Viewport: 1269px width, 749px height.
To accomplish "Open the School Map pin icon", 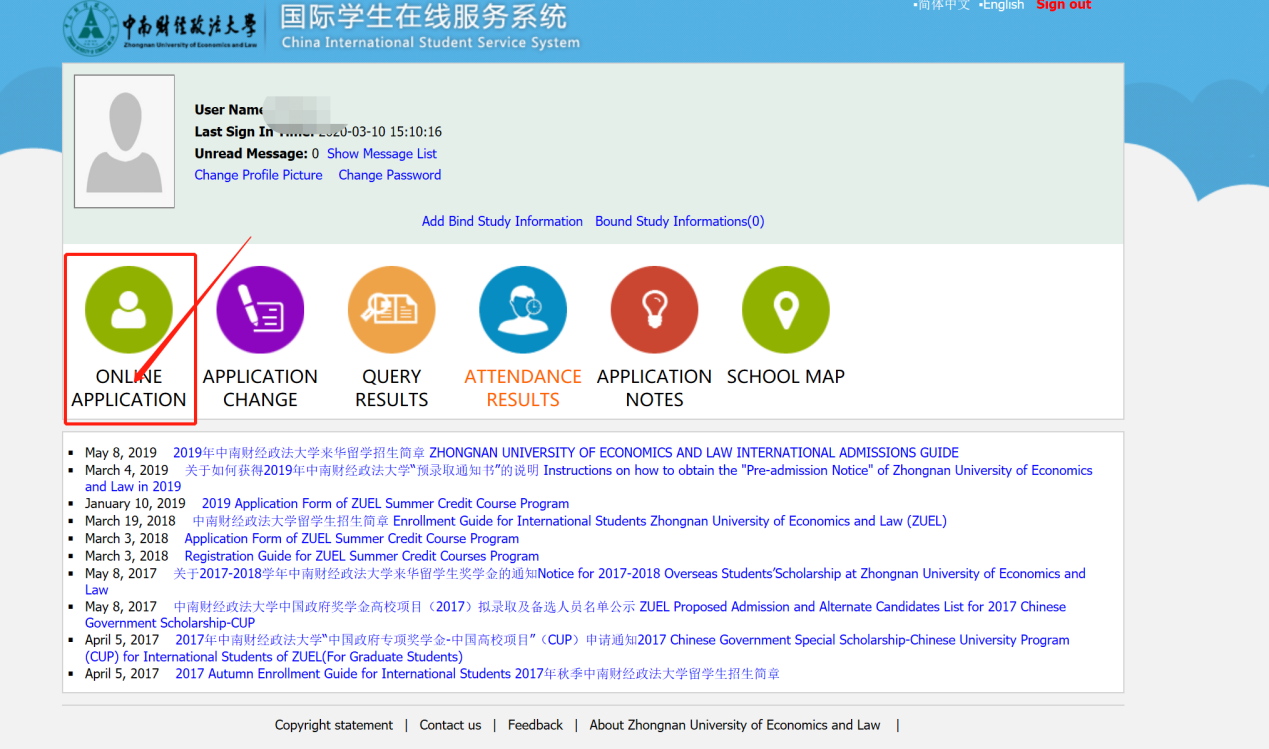I will 785,310.
